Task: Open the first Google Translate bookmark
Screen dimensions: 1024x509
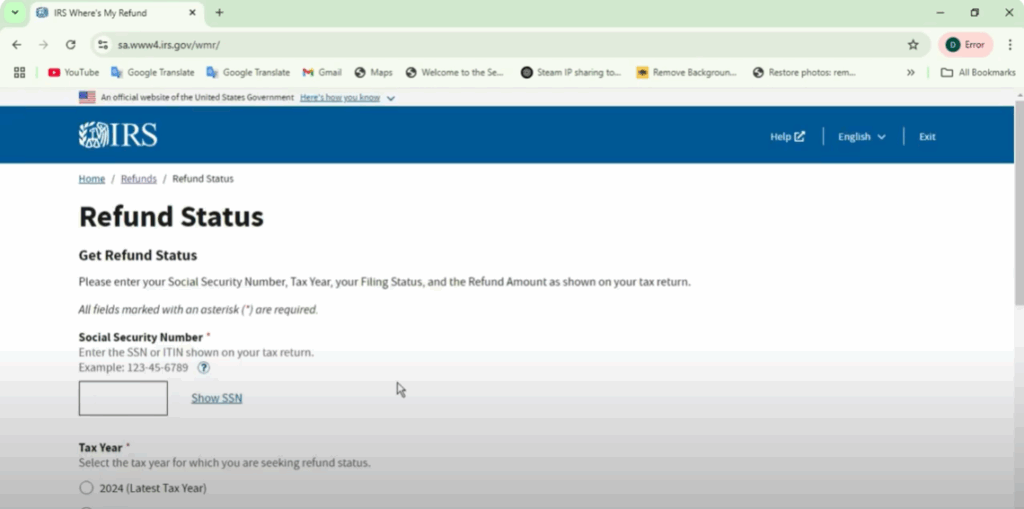Action: pos(153,73)
